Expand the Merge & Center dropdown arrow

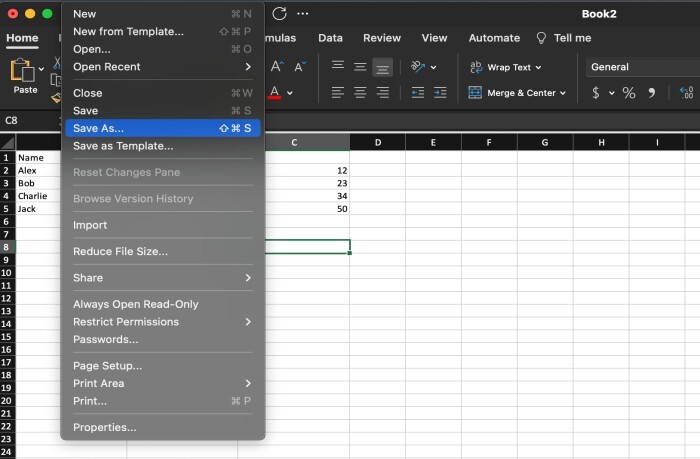(x=563, y=93)
